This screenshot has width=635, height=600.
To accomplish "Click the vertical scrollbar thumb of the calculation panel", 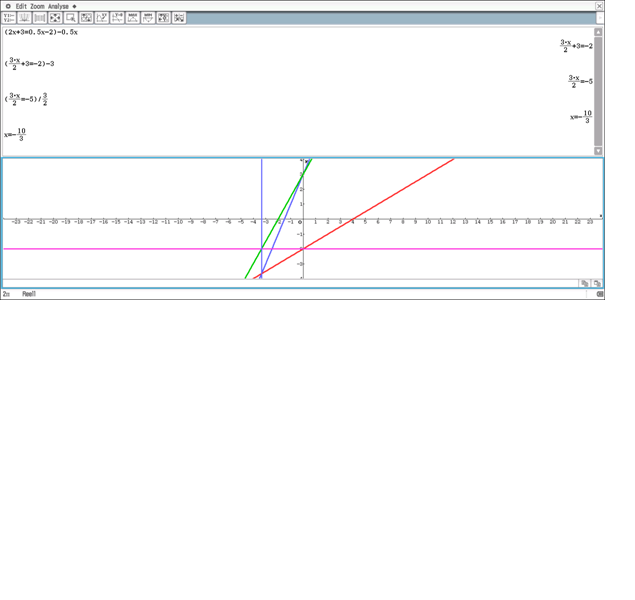I will pyautogui.click(x=598, y=90).
